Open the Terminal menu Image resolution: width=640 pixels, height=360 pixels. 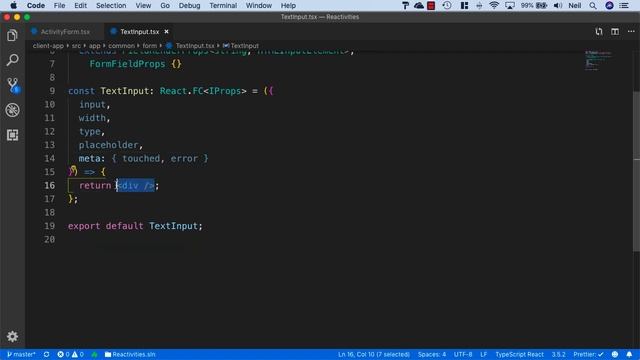(223, 5)
